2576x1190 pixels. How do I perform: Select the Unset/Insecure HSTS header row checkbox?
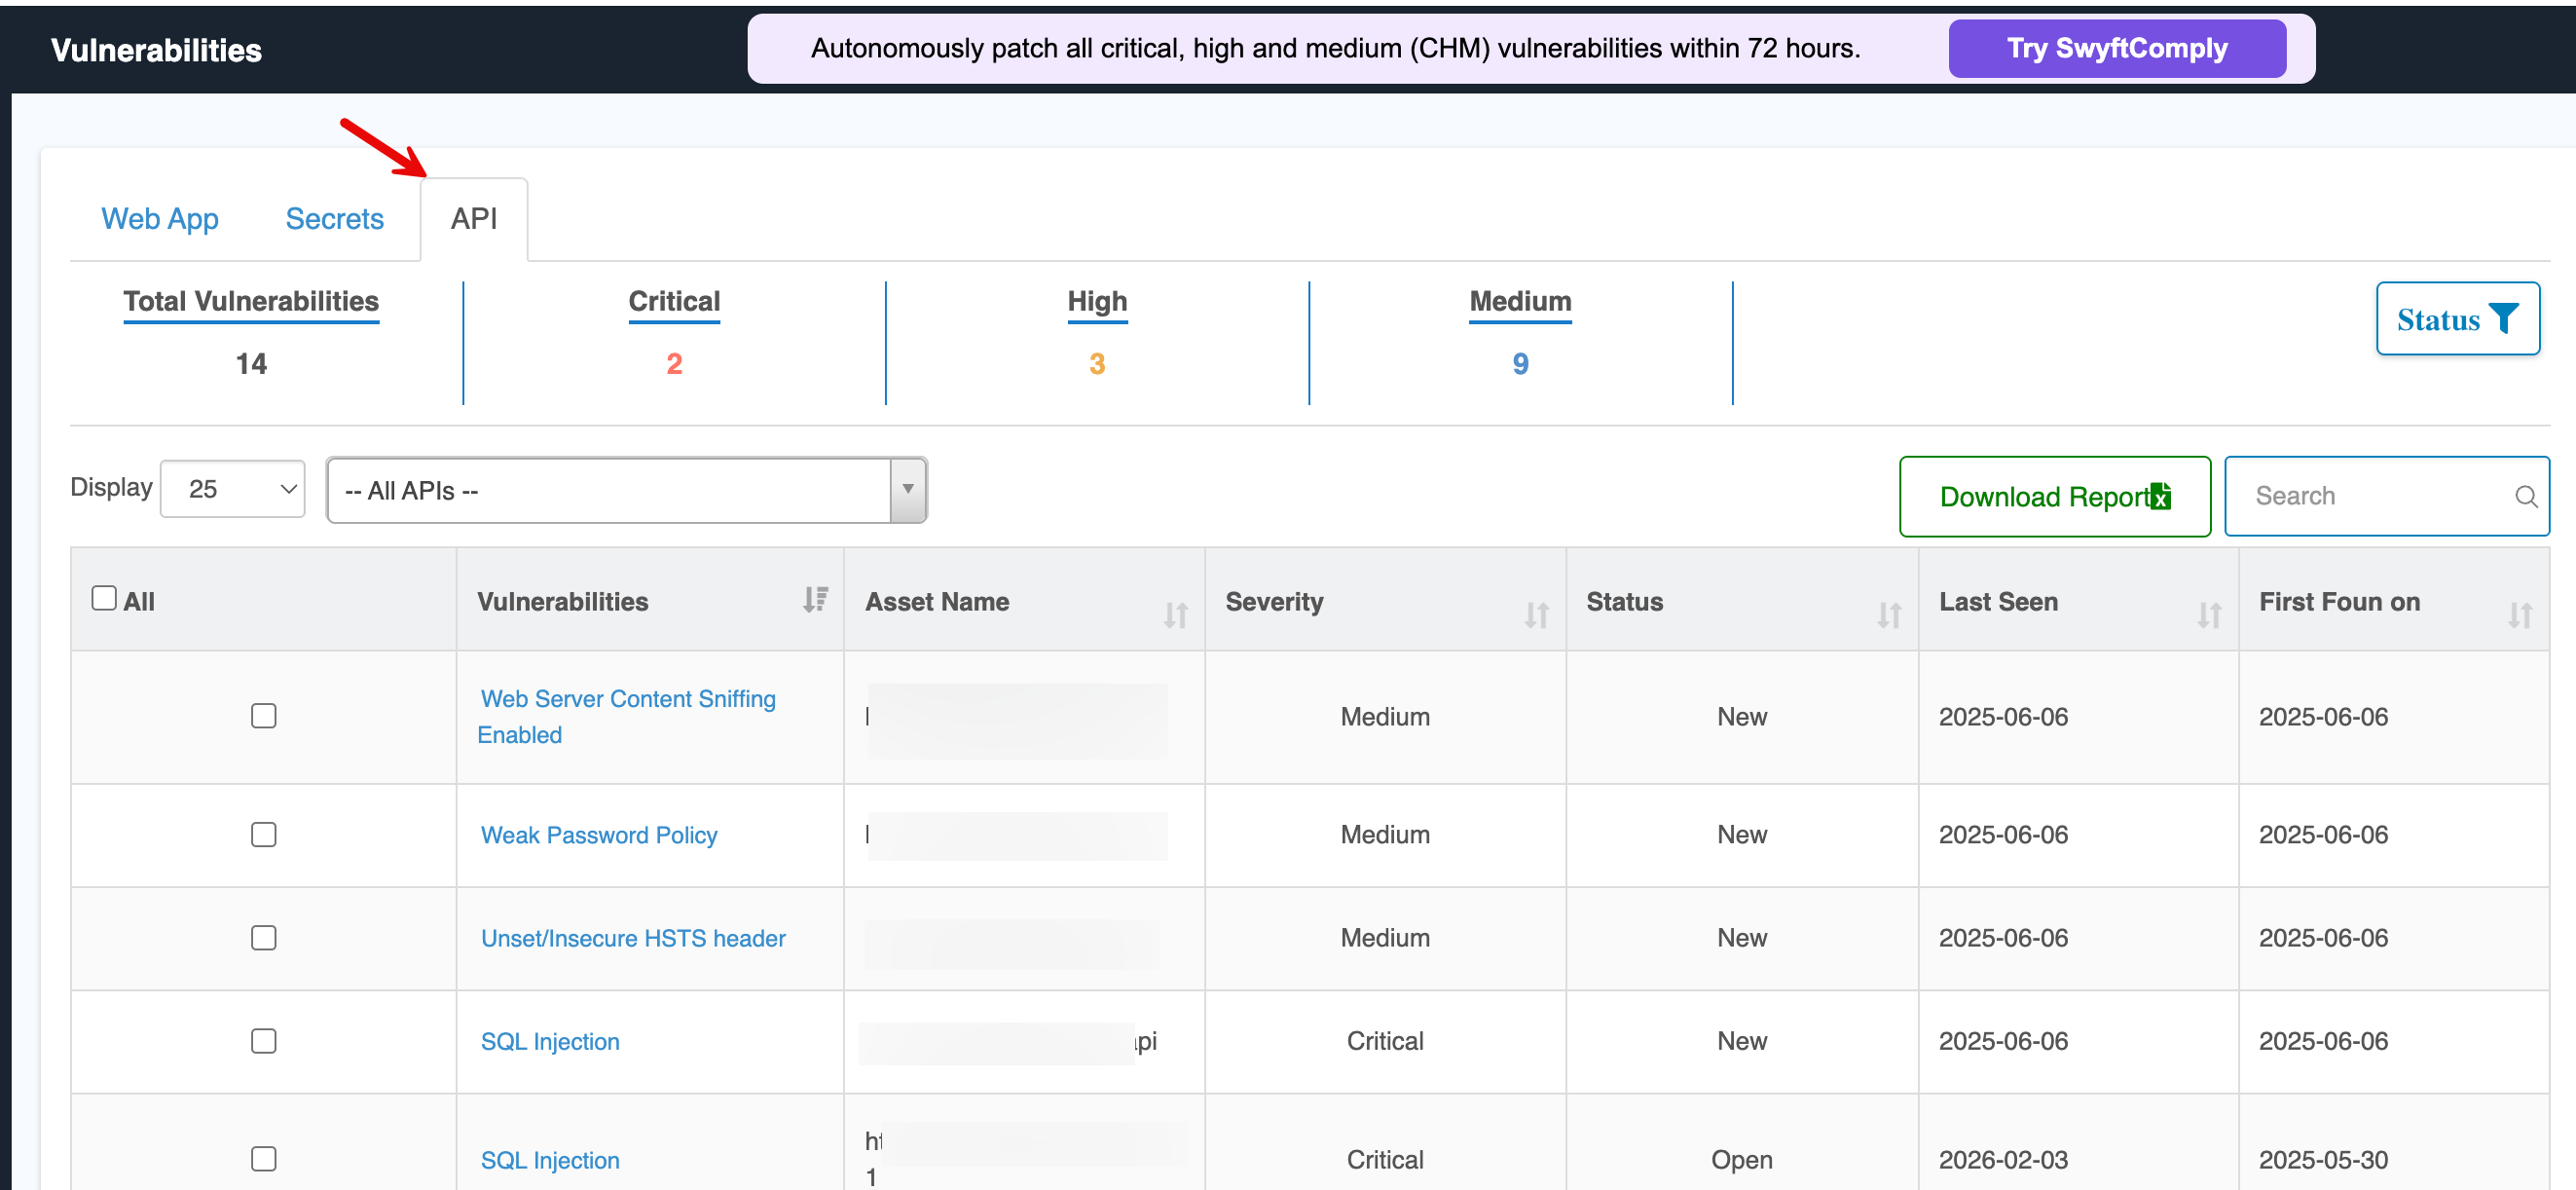tap(263, 937)
